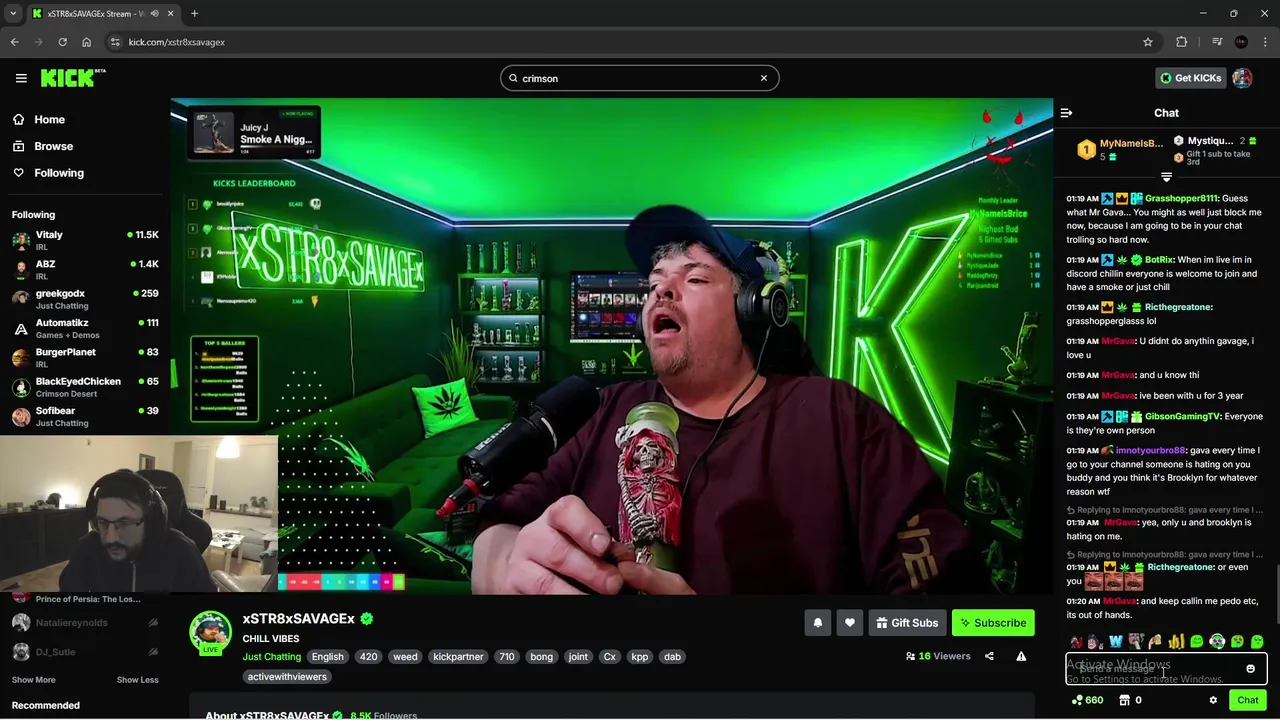Screen dimensions: 1280x720
Task: Select the weed tag
Action: 405,657
